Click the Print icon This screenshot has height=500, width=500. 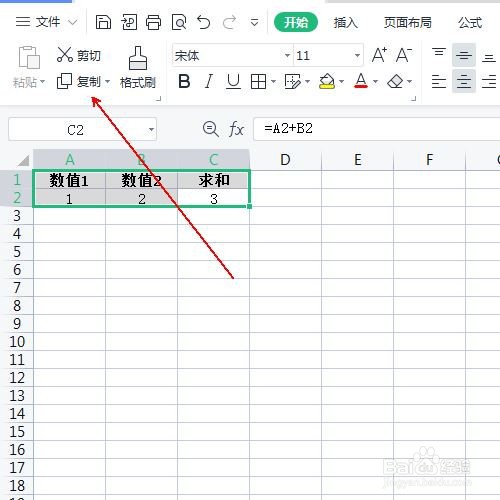[153, 23]
